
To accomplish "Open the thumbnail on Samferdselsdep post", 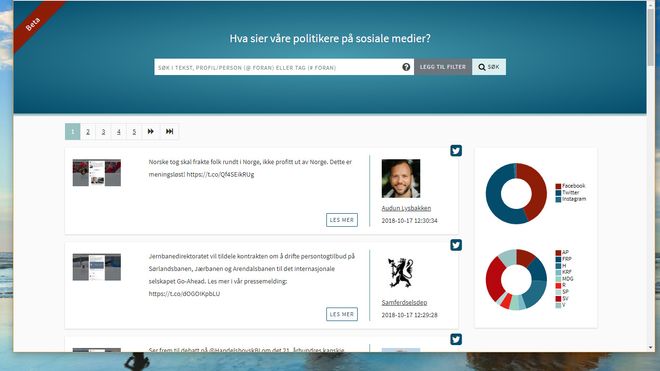I will pyautogui.click(x=96, y=267).
